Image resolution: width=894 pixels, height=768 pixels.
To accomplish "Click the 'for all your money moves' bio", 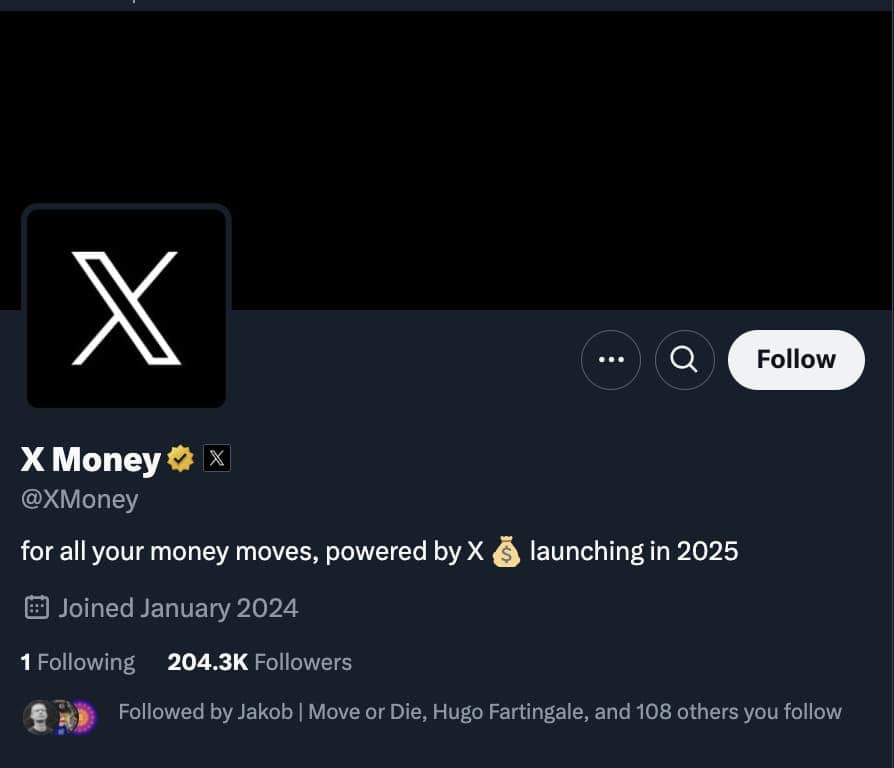I will pos(240,551).
